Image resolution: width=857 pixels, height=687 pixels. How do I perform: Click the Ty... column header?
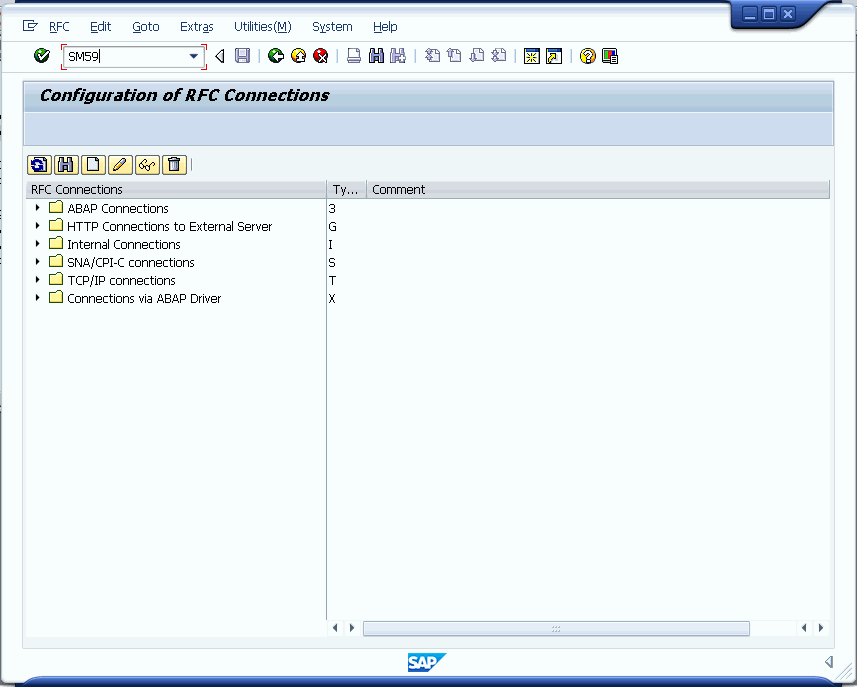(x=347, y=190)
